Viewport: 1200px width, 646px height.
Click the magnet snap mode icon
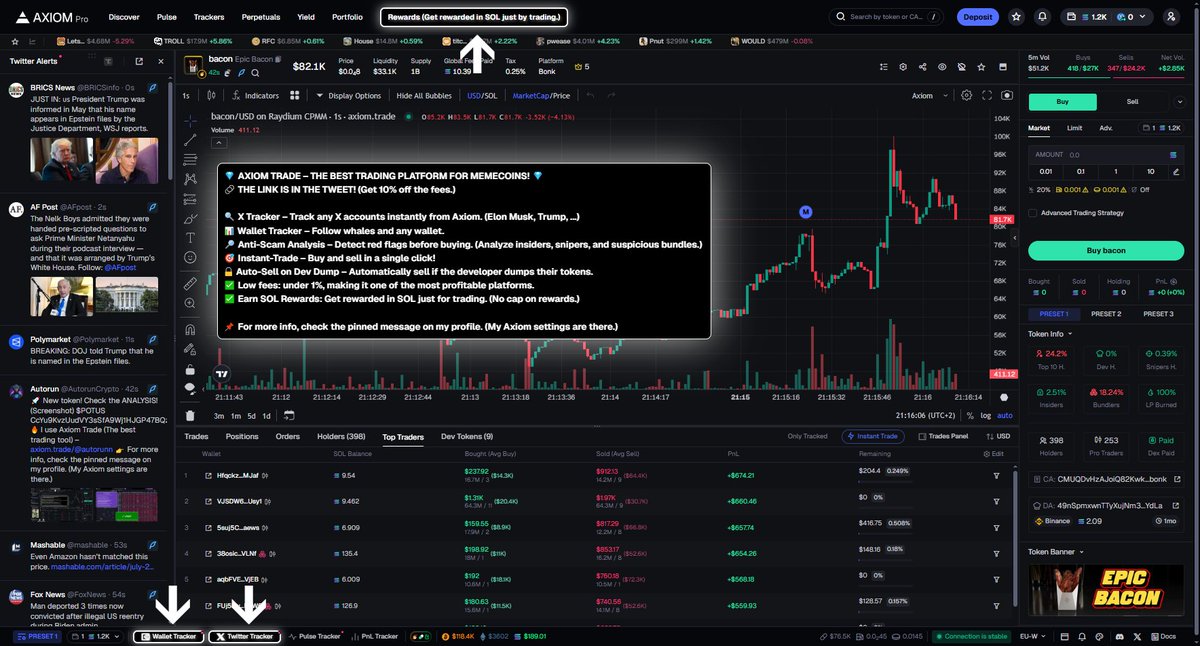(x=190, y=329)
